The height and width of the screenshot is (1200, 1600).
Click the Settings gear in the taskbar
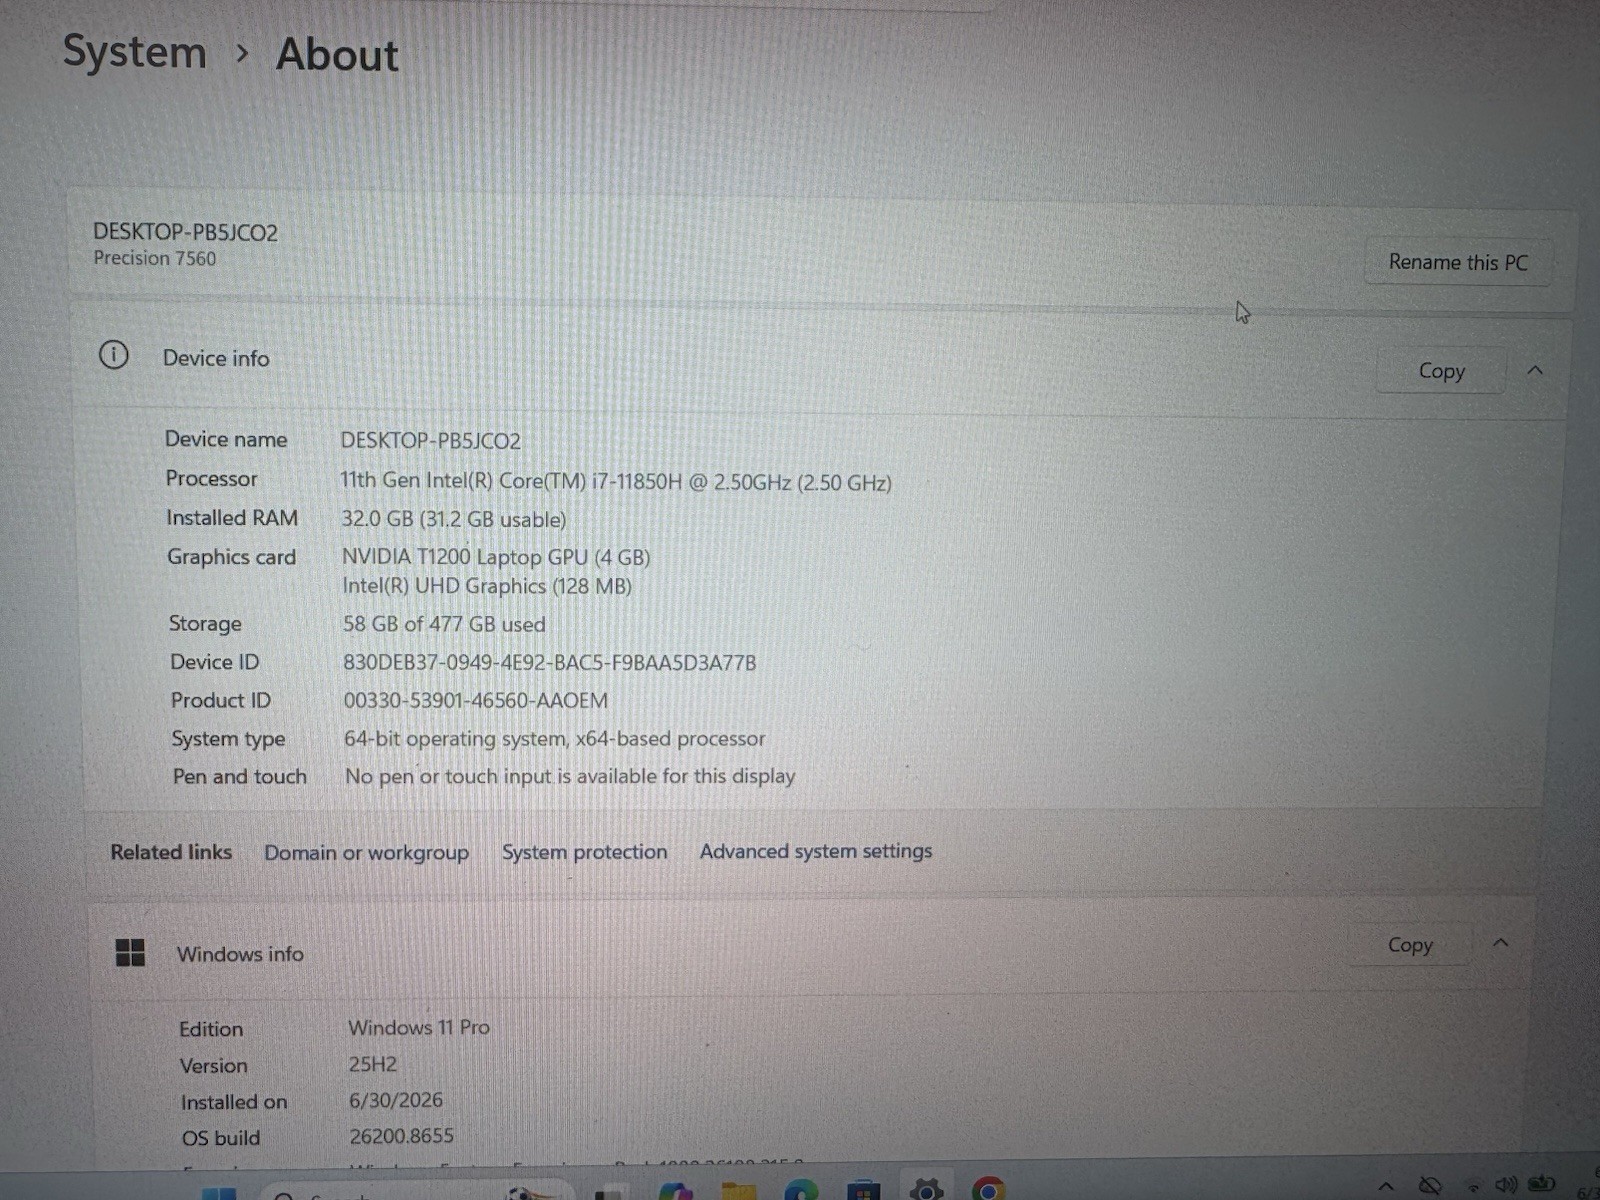coord(926,1190)
